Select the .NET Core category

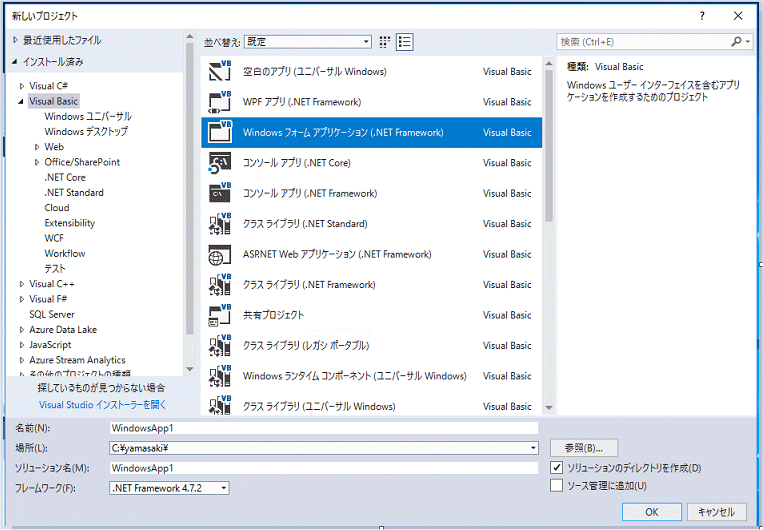[65, 177]
